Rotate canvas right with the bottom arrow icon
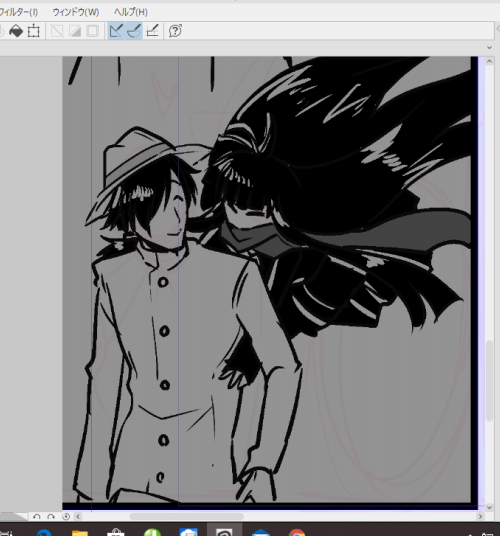Screen dimensions: 500x536 pyautogui.click(x=51, y=516)
